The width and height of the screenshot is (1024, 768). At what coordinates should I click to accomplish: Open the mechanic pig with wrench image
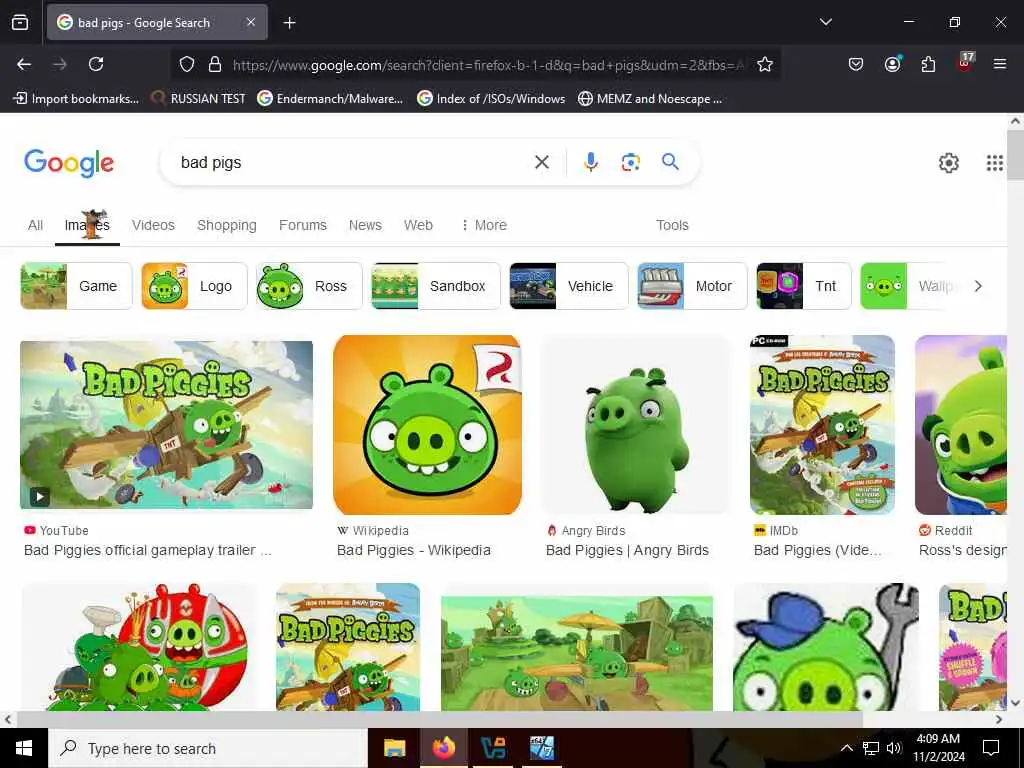pos(826,647)
